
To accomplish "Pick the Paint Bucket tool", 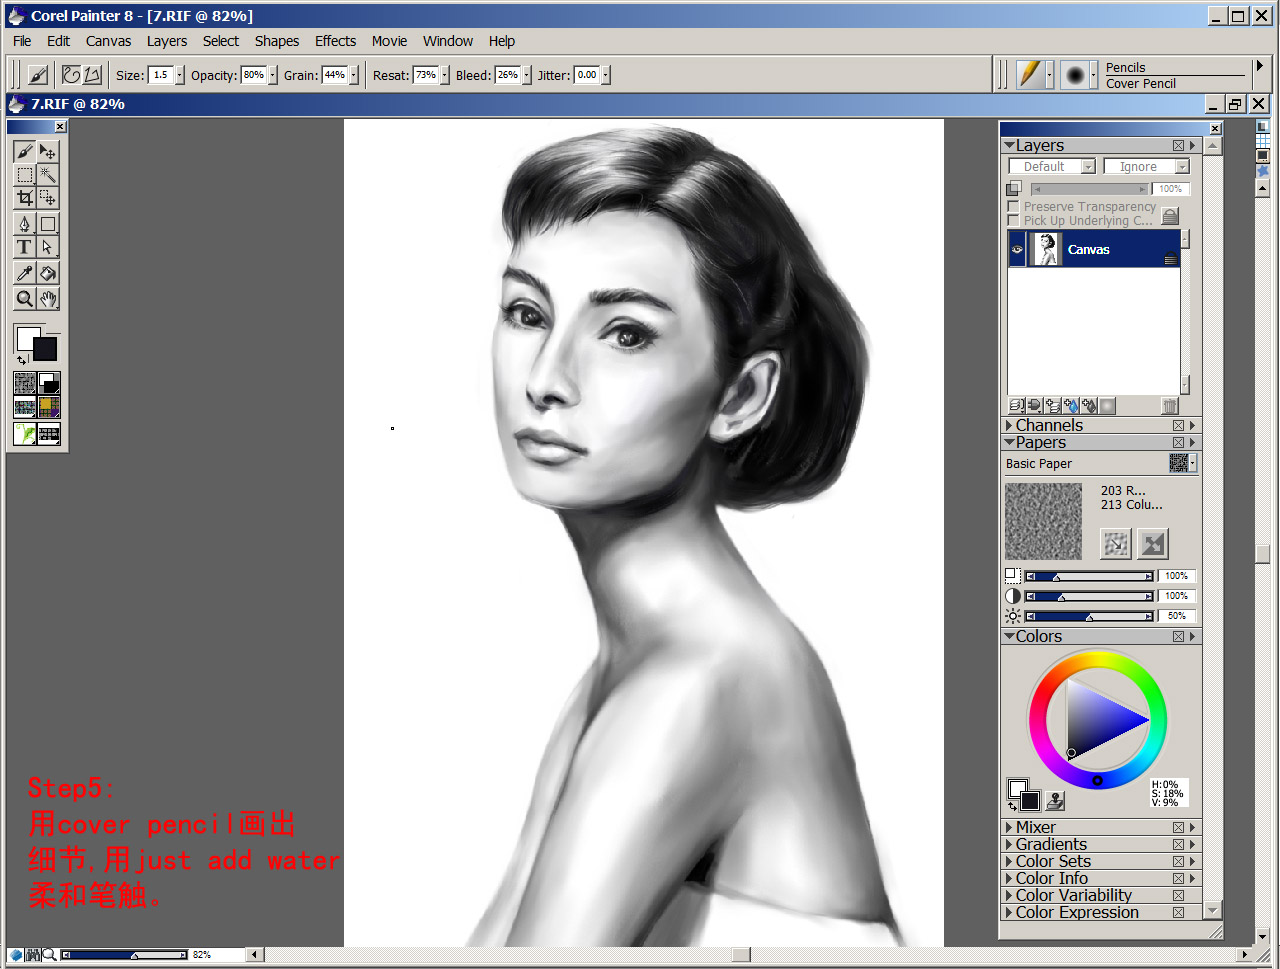I will coord(48,273).
